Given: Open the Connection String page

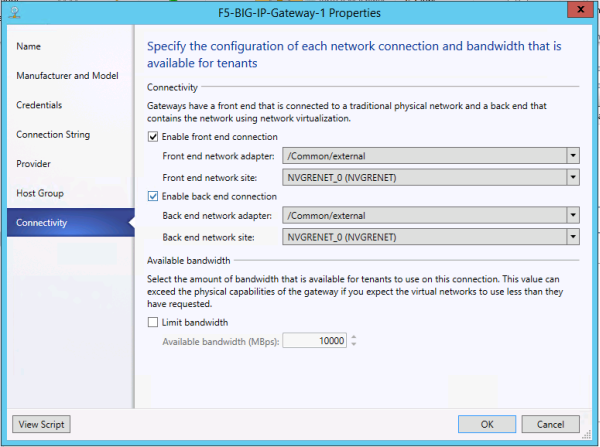Looking at the screenshot, I should (53, 134).
